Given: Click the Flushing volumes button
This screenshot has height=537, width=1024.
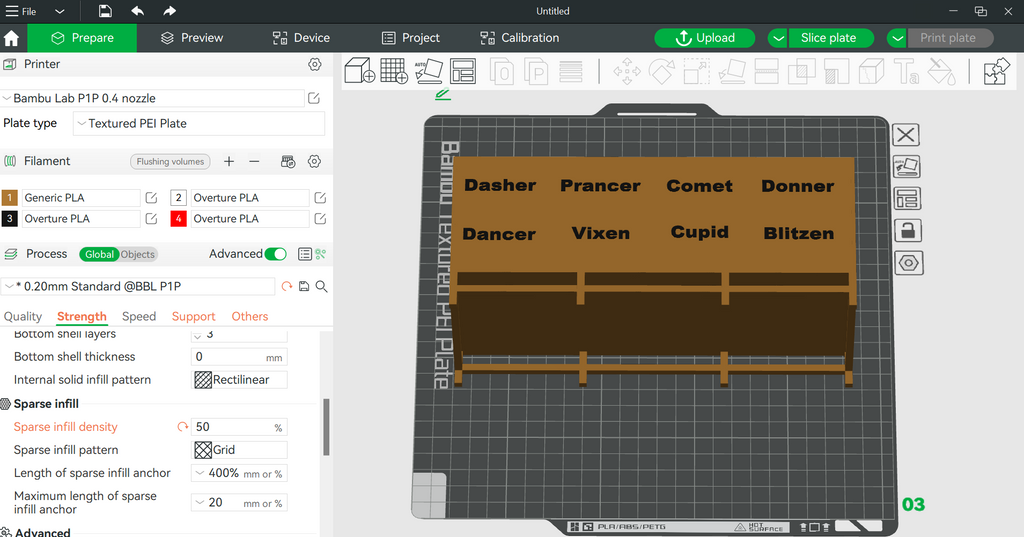Looking at the screenshot, I should point(170,161).
